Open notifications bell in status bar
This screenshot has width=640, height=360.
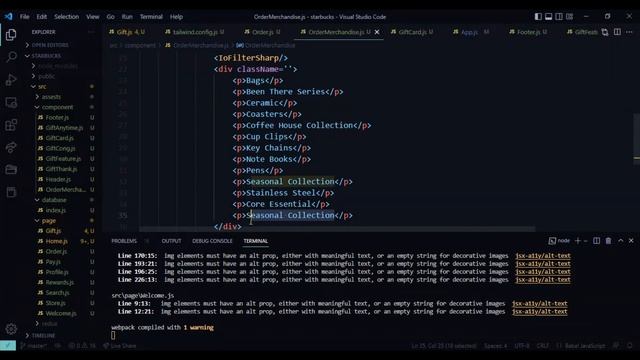(630, 346)
